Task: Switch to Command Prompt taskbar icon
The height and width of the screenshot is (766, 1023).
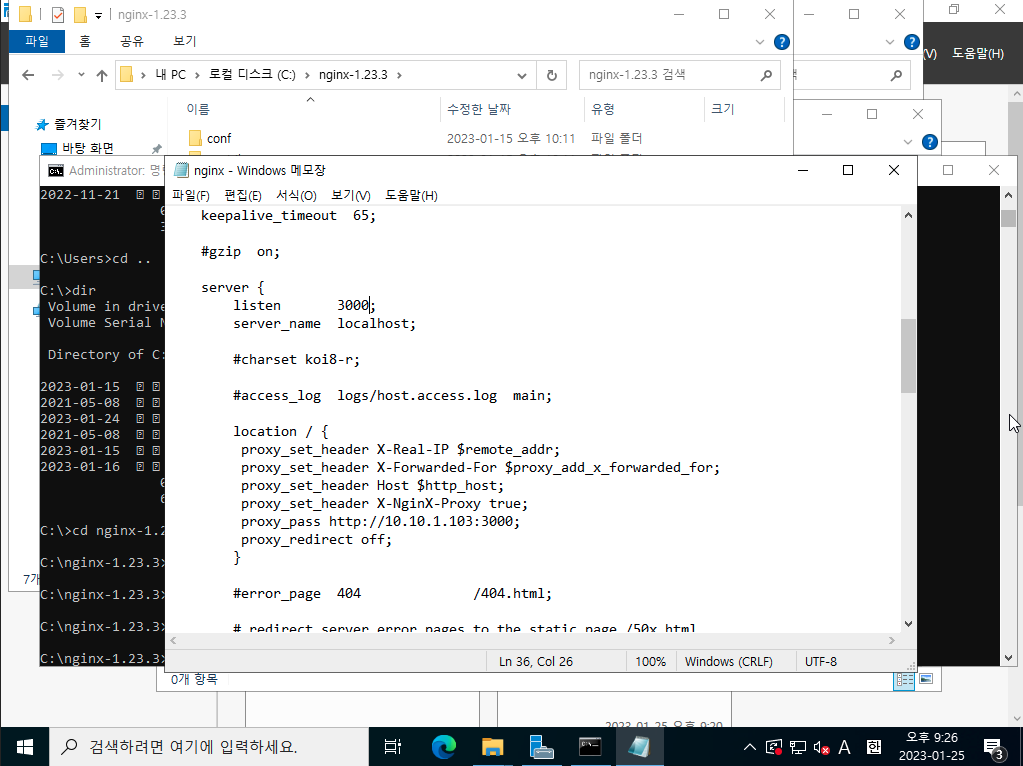Action: [x=590, y=746]
